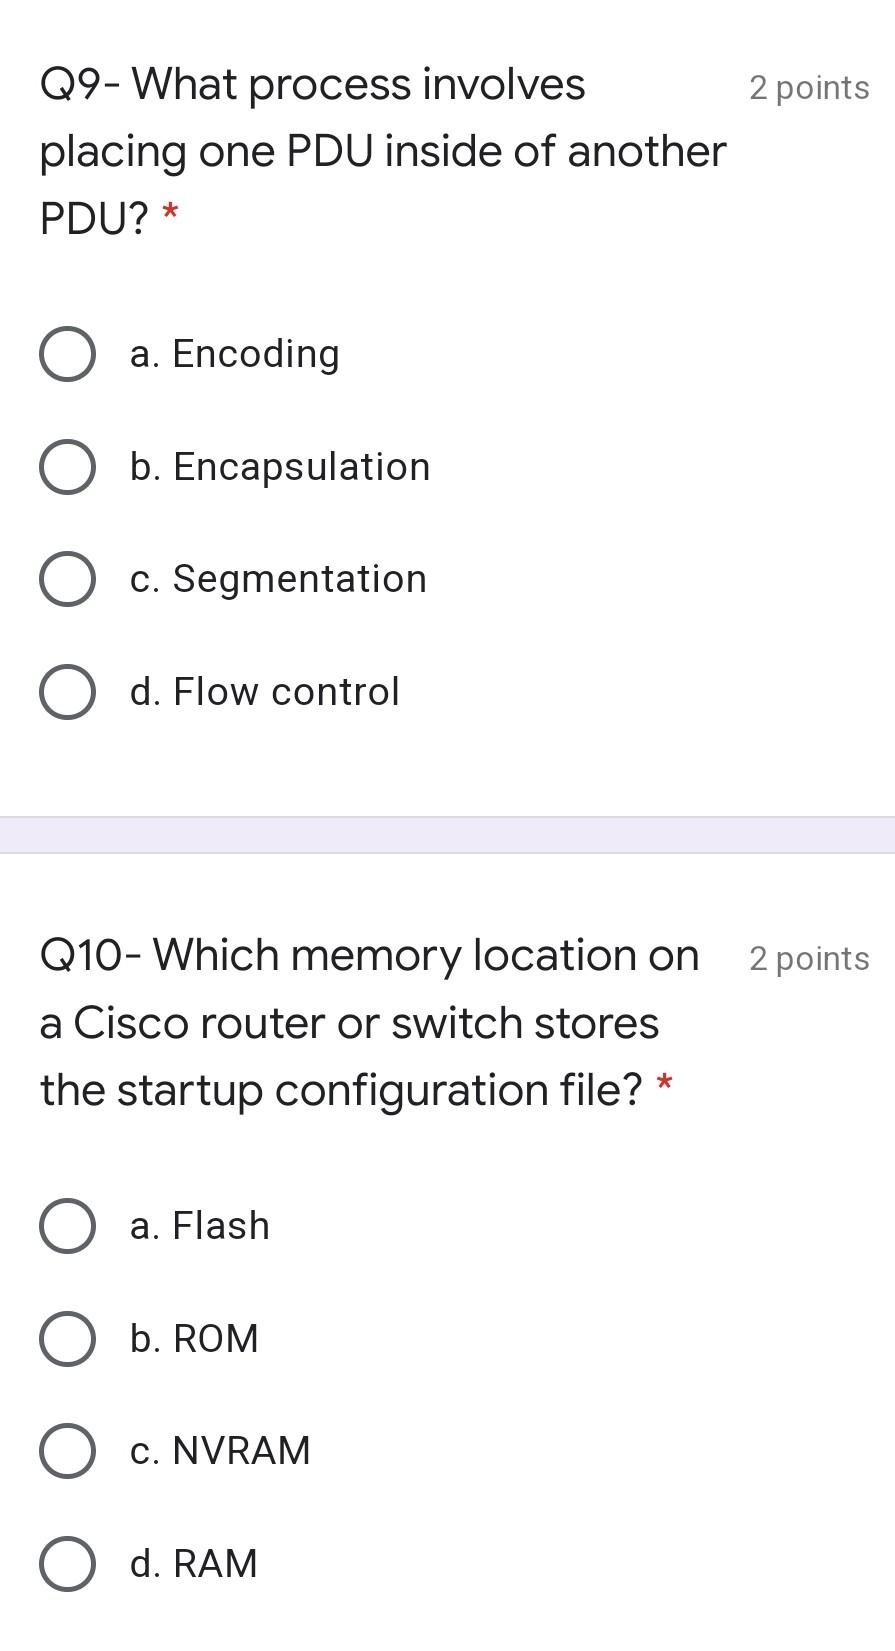The height and width of the screenshot is (1651, 895).
Task: Select the Flash radio circle
Action: [67, 1226]
